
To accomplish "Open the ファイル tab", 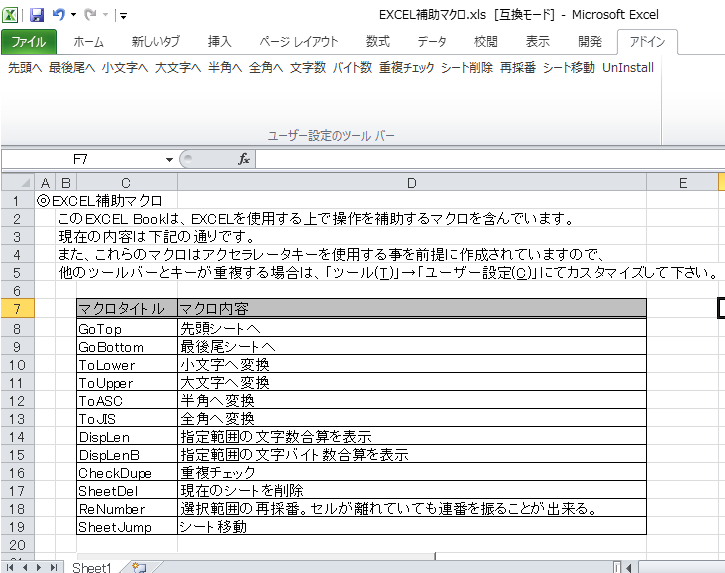I will tap(29, 42).
